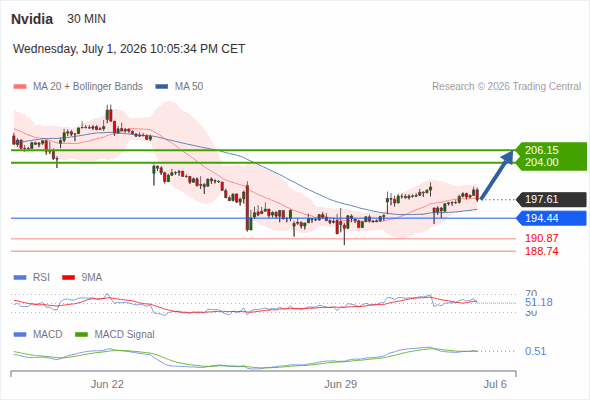This screenshot has height=400, width=590.
Task: Click the Research © 2026 Trading Central credit
Action: coord(506,87)
